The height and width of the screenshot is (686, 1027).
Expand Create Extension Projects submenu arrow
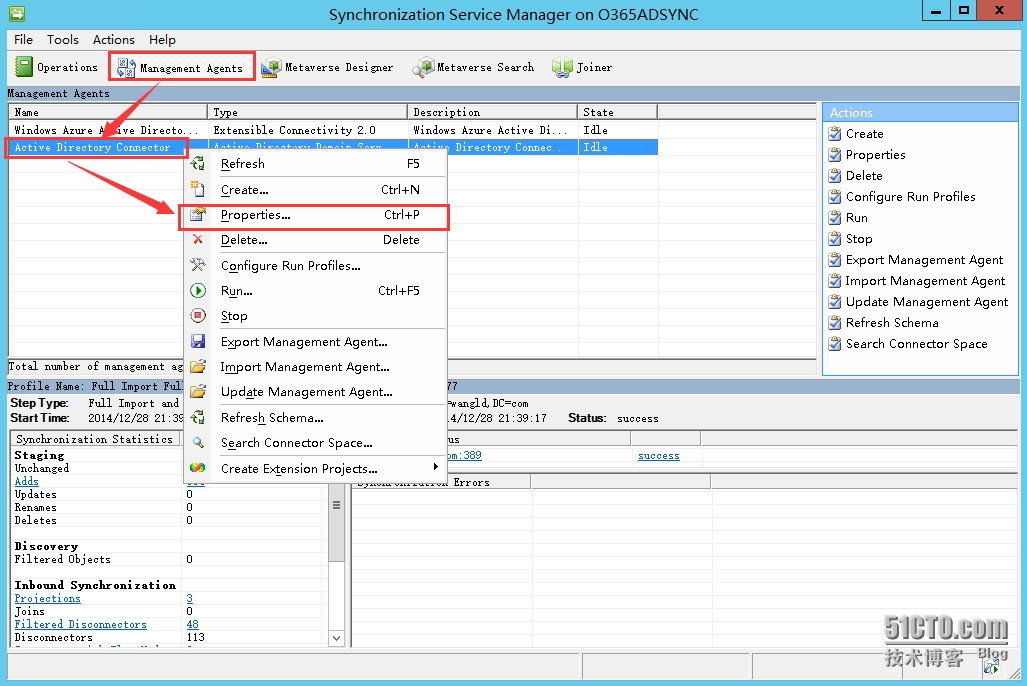pos(435,467)
